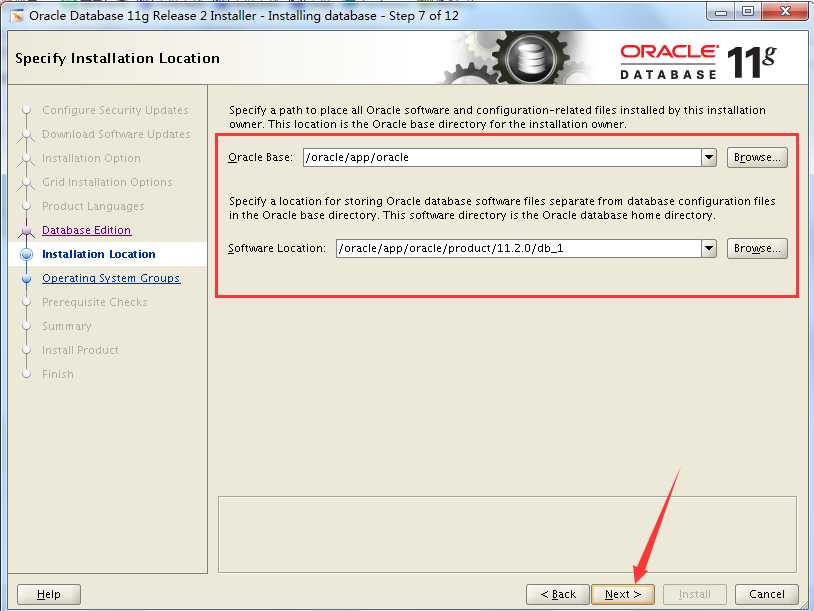Image resolution: width=814 pixels, height=611 pixels.
Task: Expand the Oracle Base dropdown arrow
Action: point(709,157)
